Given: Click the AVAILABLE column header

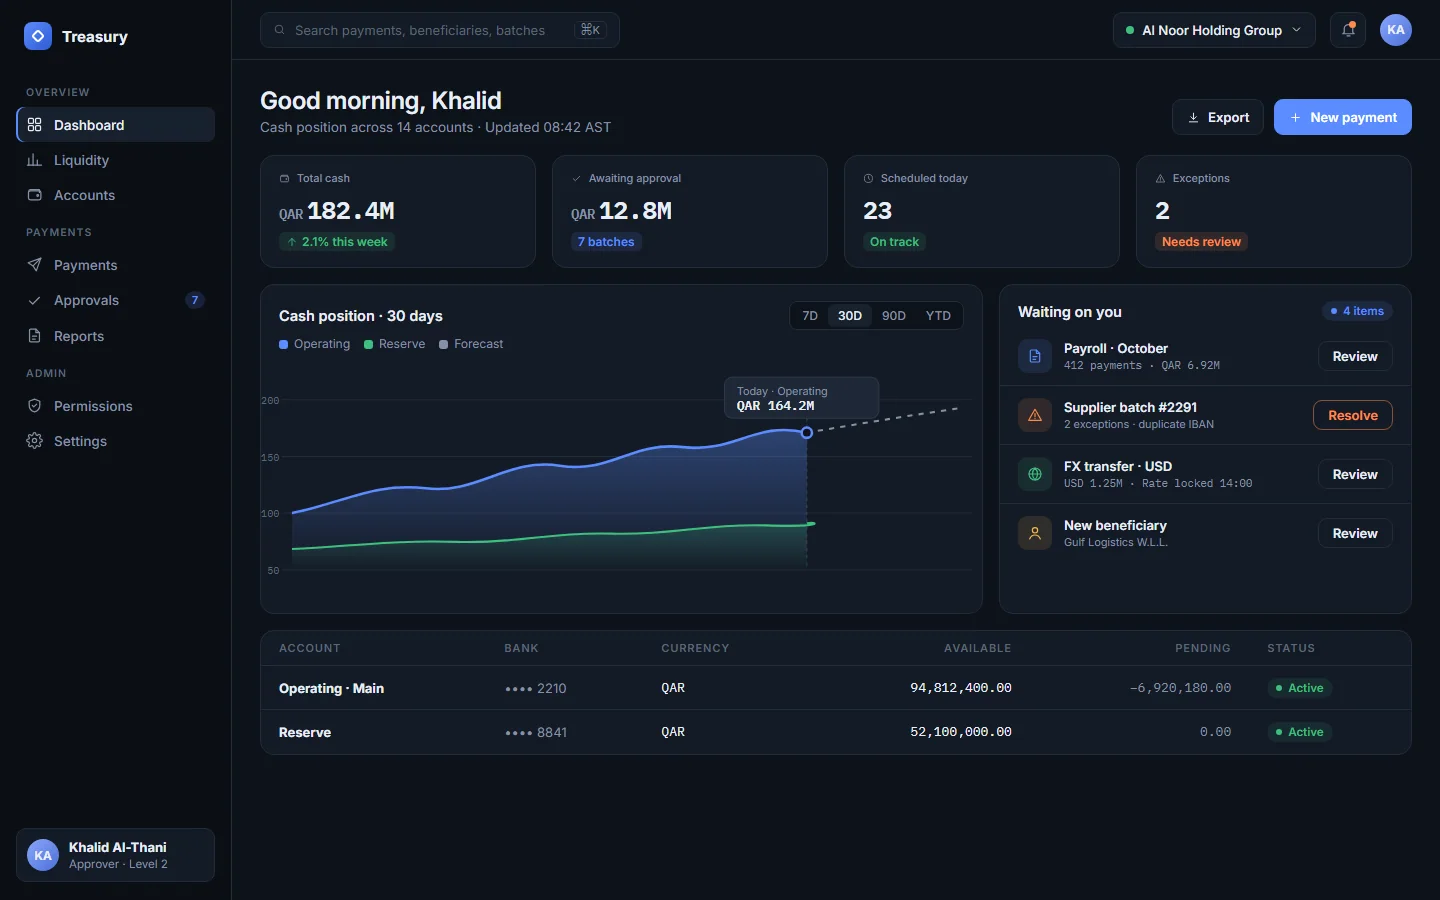Looking at the screenshot, I should click(x=978, y=648).
